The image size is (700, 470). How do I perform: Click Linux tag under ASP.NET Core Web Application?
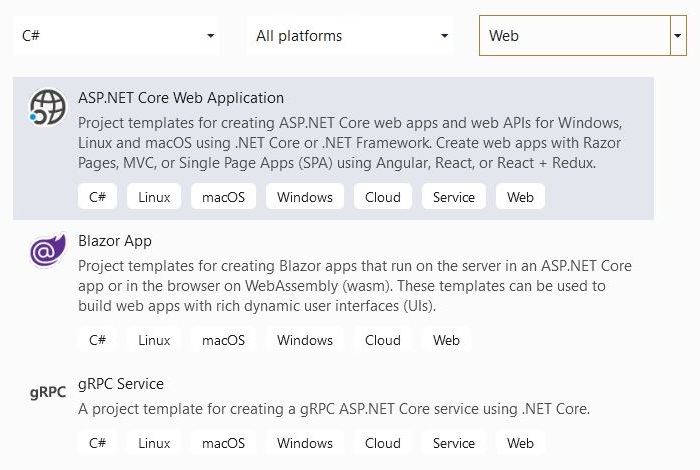point(154,196)
